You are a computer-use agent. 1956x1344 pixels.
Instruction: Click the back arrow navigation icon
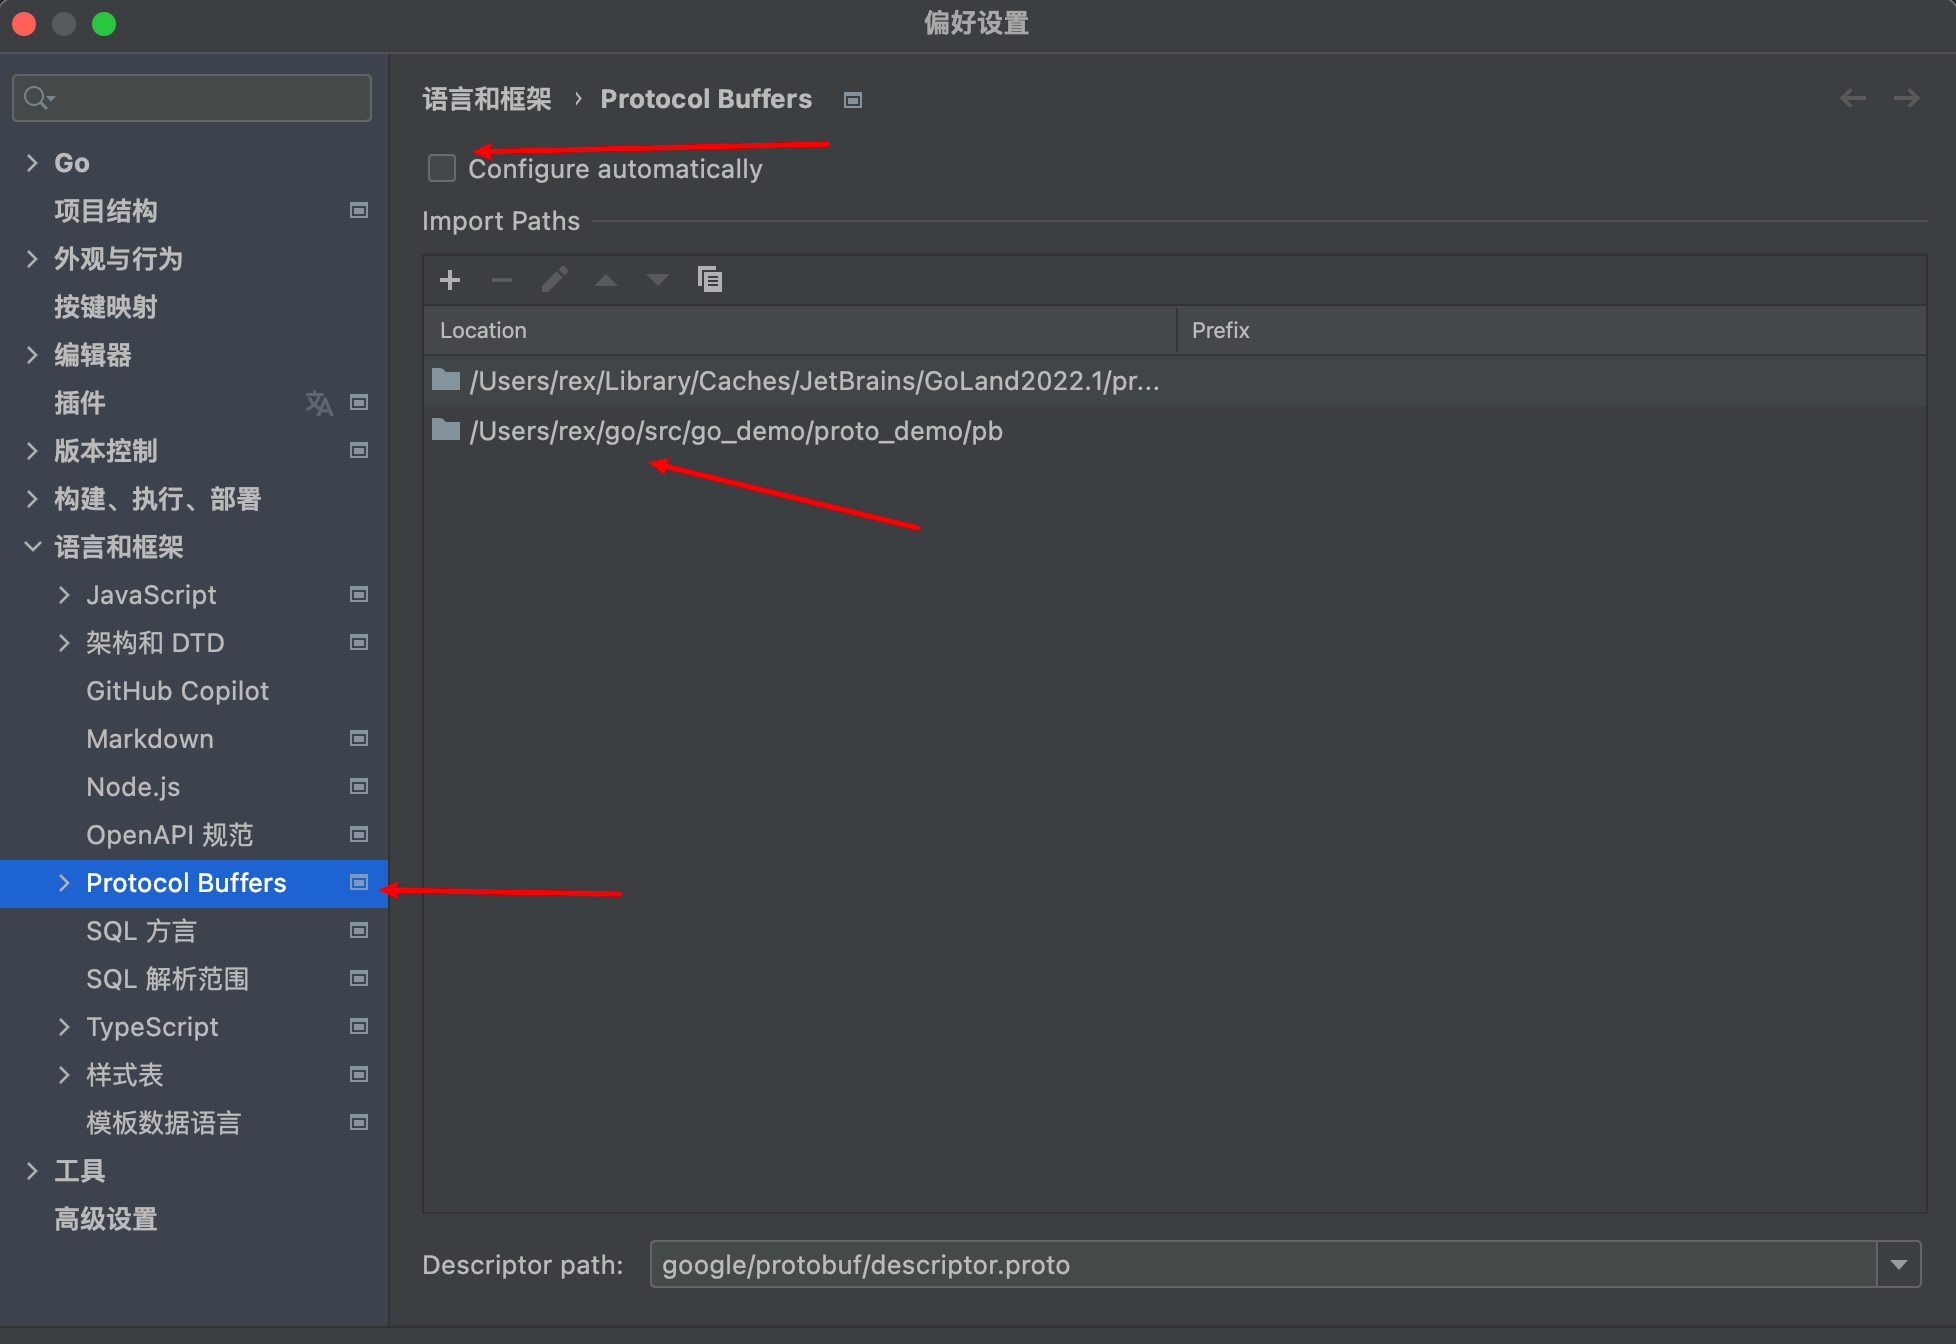pyautogui.click(x=1853, y=98)
